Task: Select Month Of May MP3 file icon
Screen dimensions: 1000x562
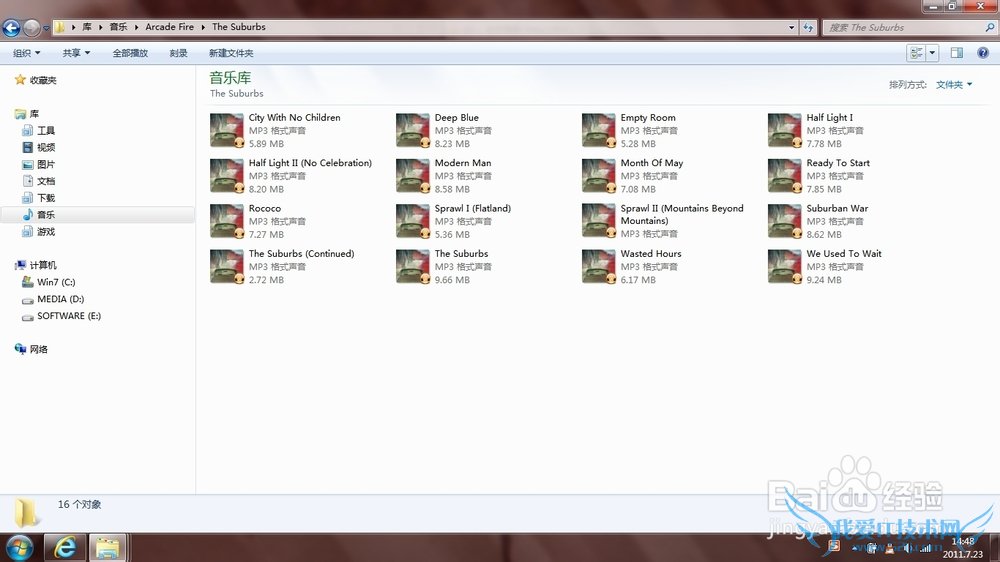Action: pos(599,176)
